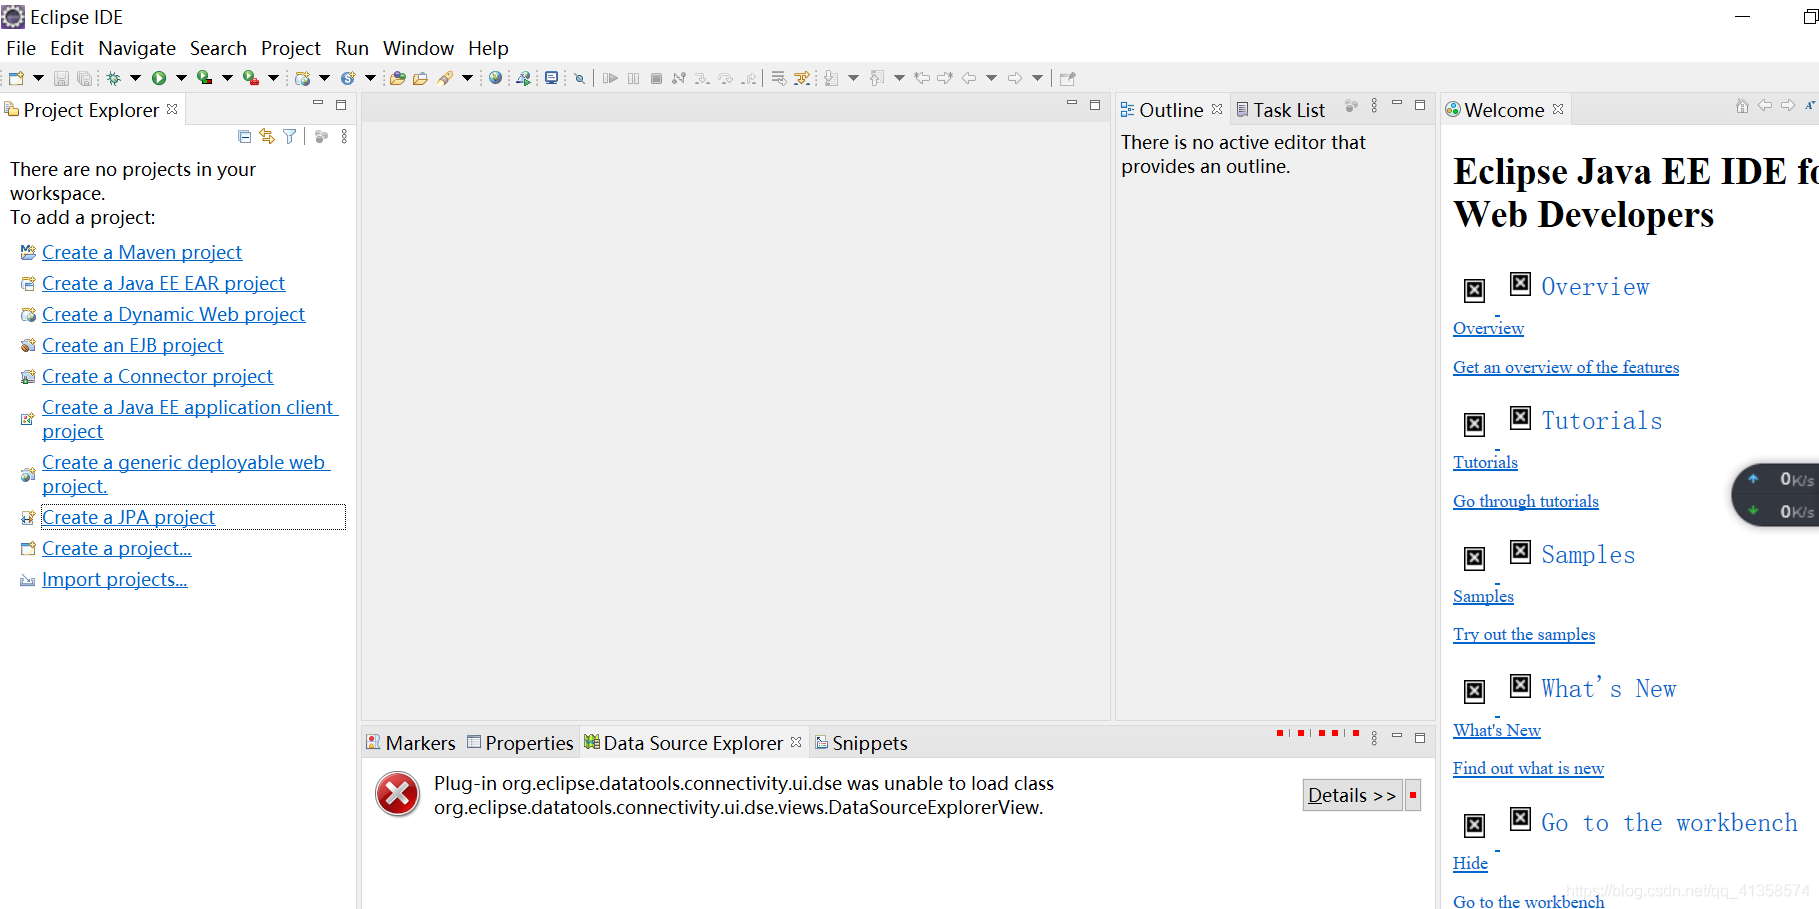This screenshot has width=1819, height=909.
Task: Click the Step Return icon
Action: pyautogui.click(x=749, y=78)
